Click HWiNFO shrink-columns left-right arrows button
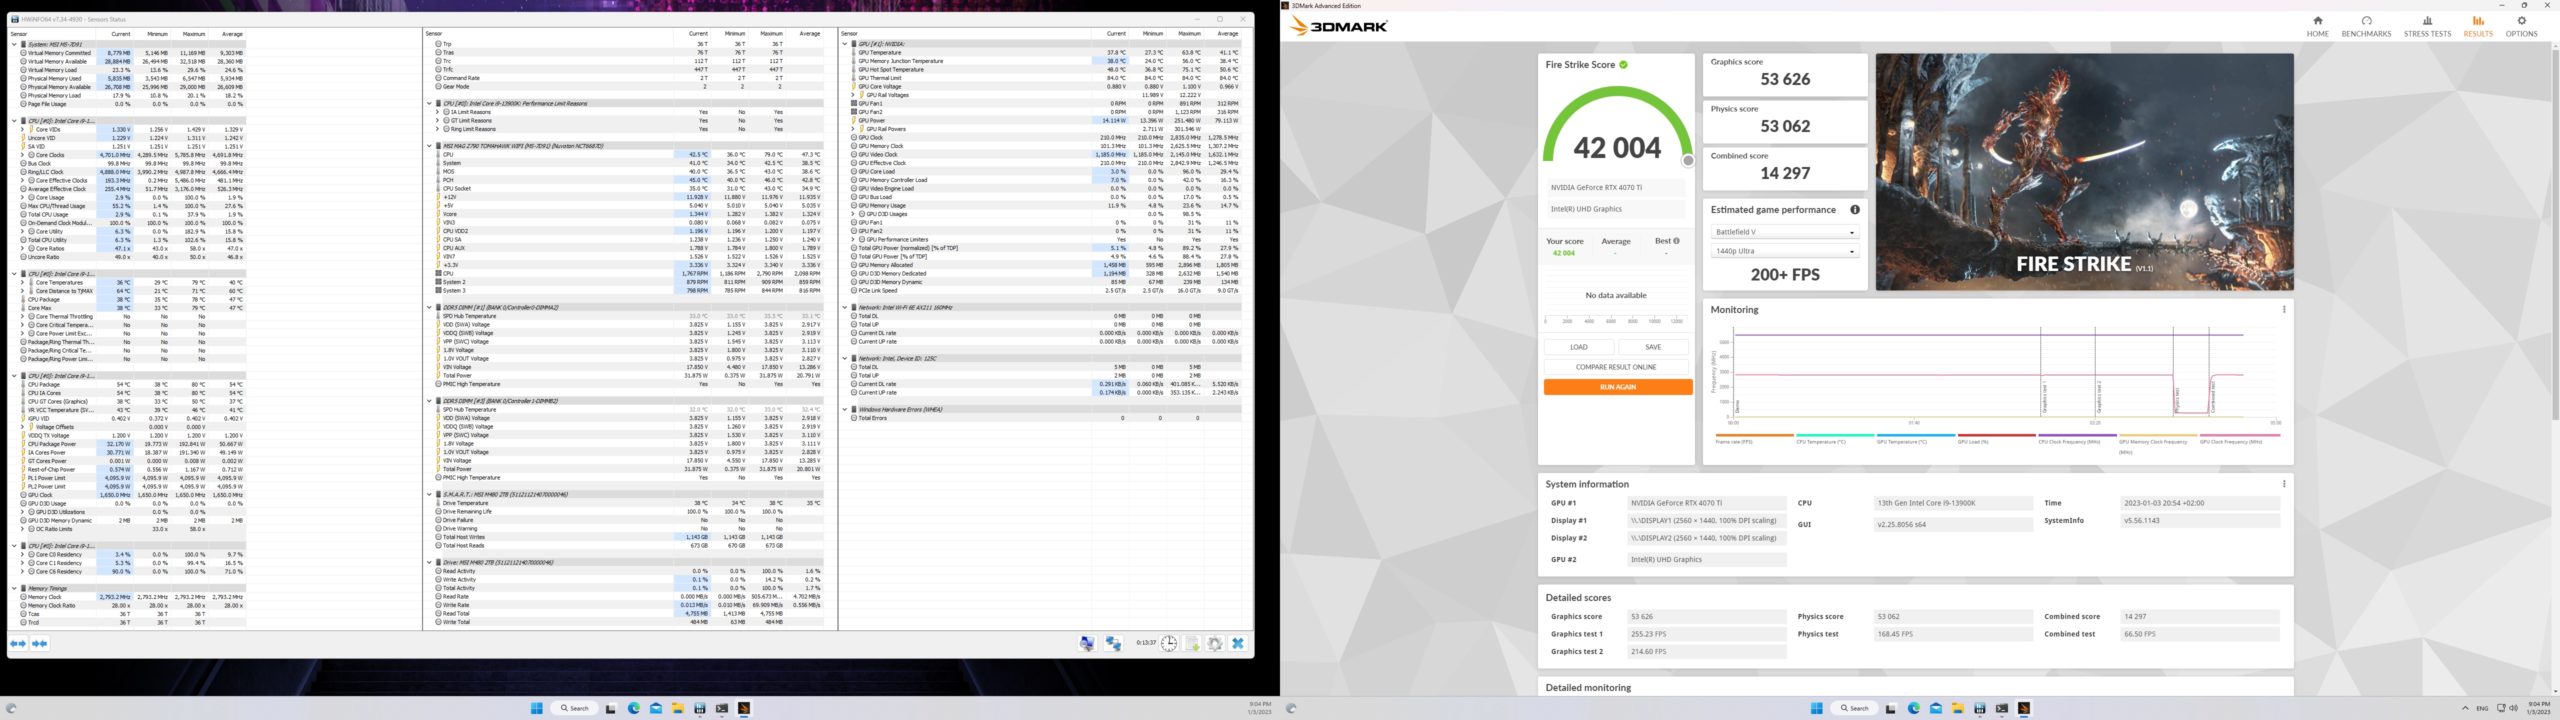 pyautogui.click(x=18, y=644)
